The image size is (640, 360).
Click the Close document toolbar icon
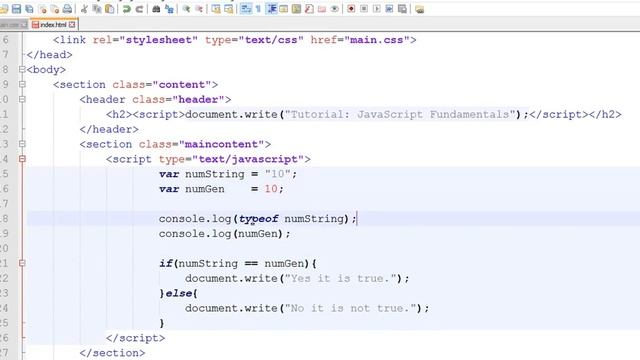(42, 9)
